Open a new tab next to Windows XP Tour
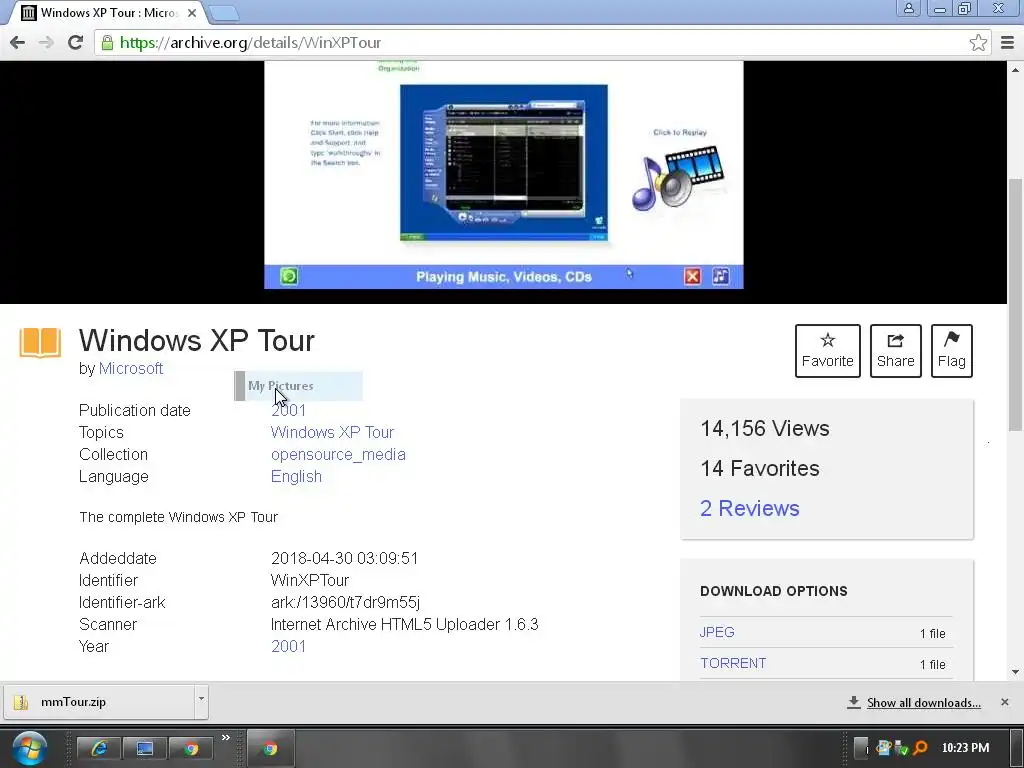This screenshot has height=768, width=1024. [225, 13]
